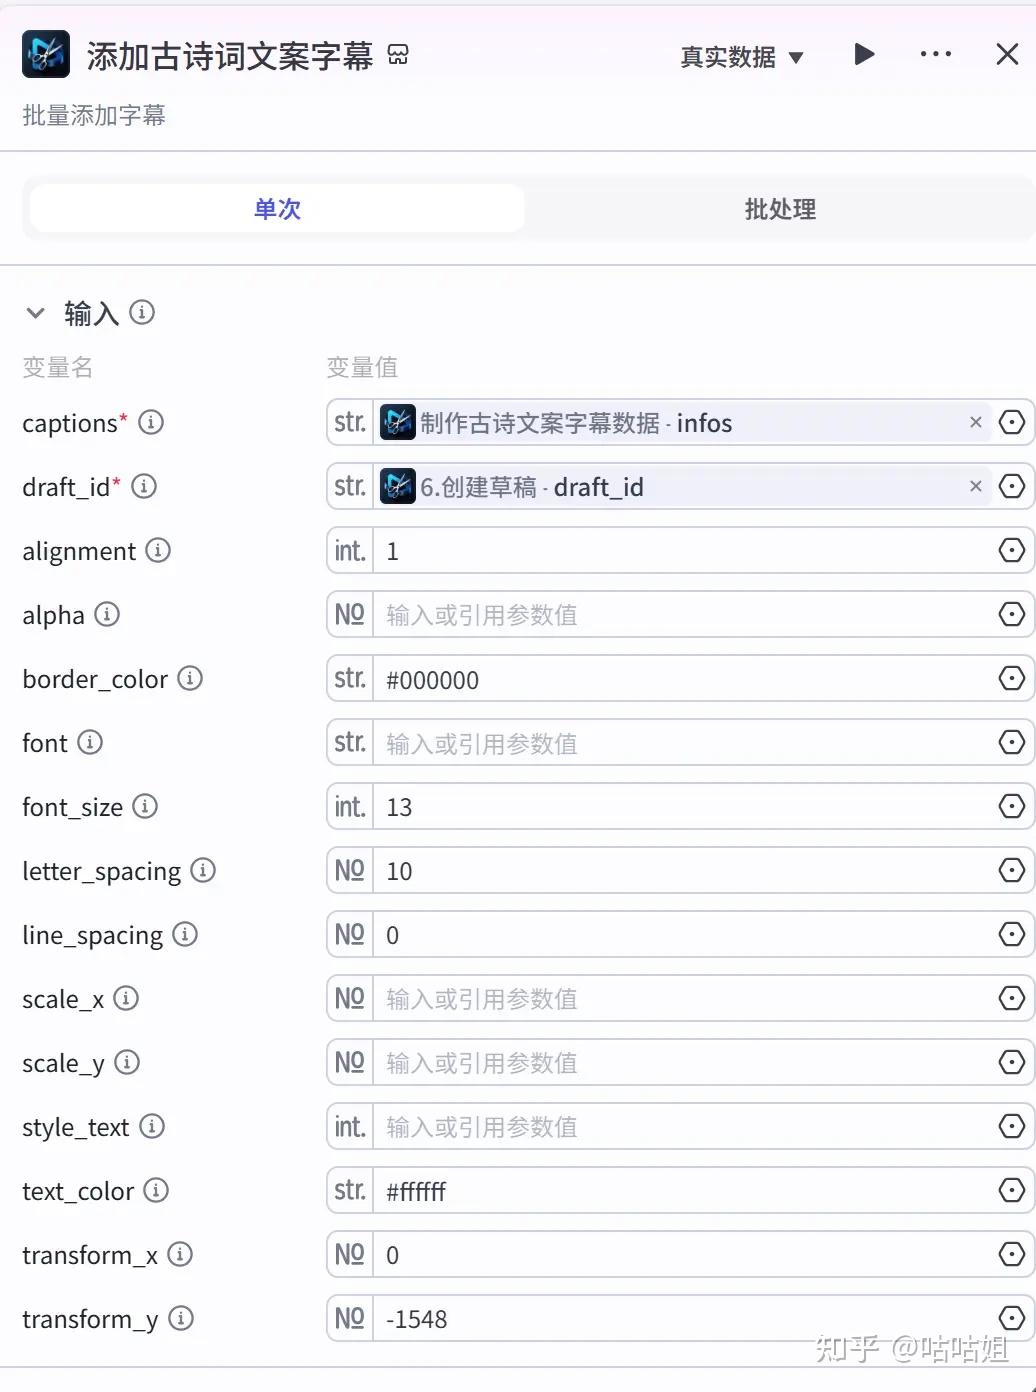1036x1392 pixels.
Task: Show info tooltip for border_color variable
Action: pos(190,678)
